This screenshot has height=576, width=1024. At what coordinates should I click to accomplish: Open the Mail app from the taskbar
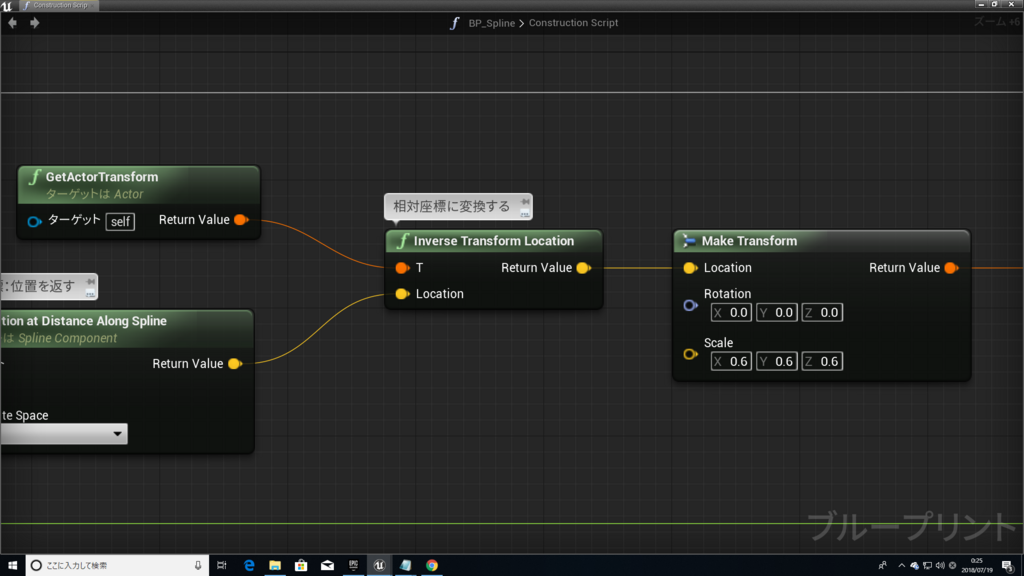click(x=327, y=566)
